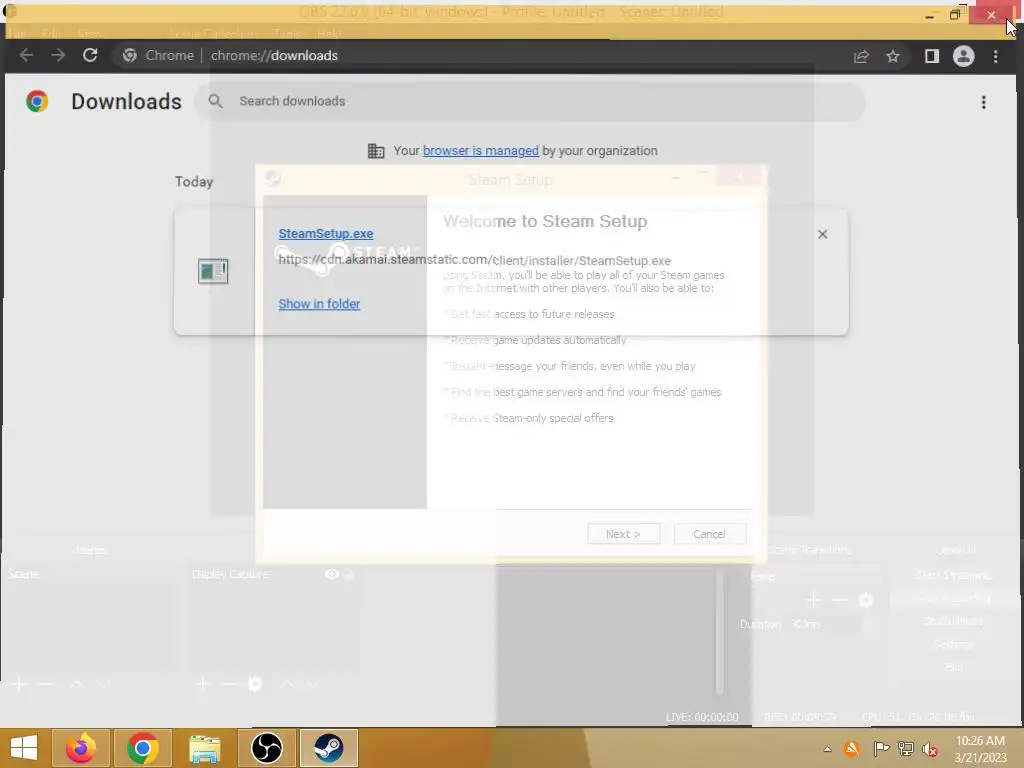The height and width of the screenshot is (768, 1024).
Task: Click the network tray icon
Action: (x=906, y=749)
